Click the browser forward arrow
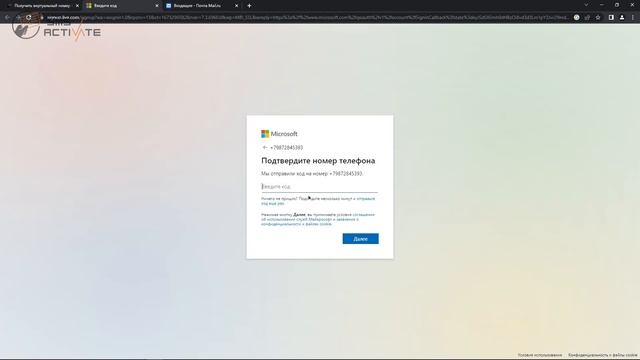 pos(18,18)
